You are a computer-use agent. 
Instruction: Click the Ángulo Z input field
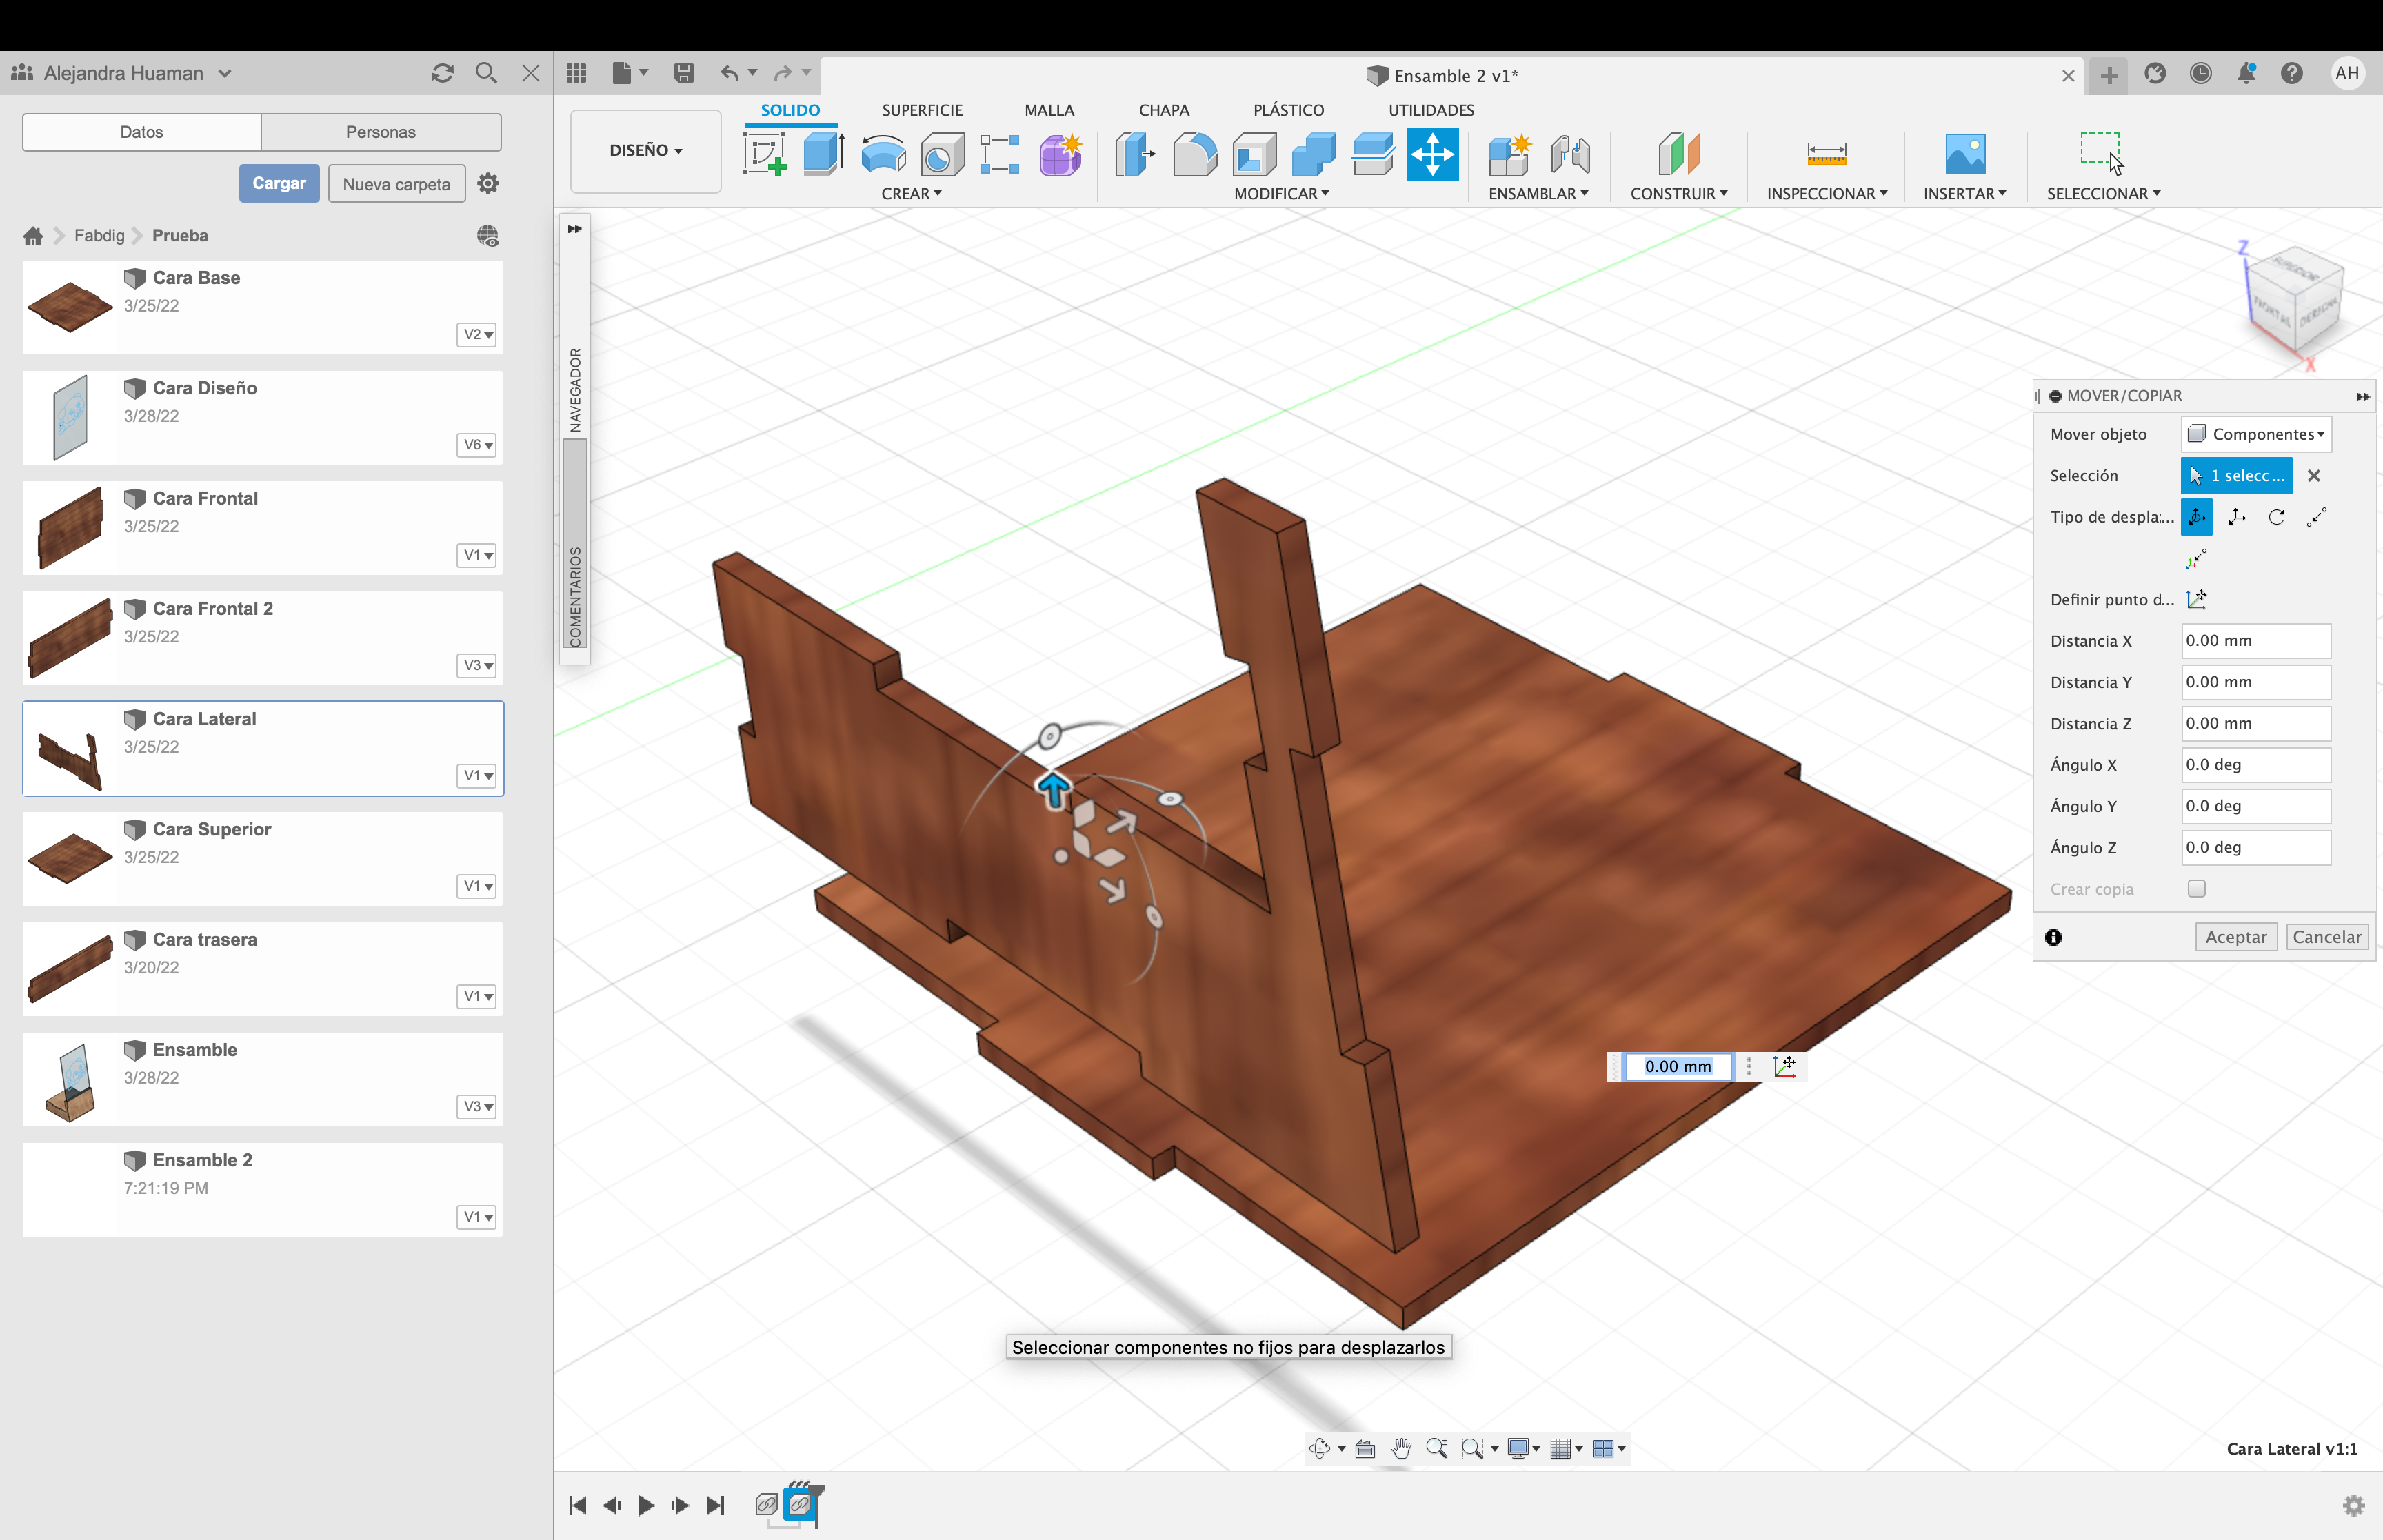click(x=2256, y=848)
